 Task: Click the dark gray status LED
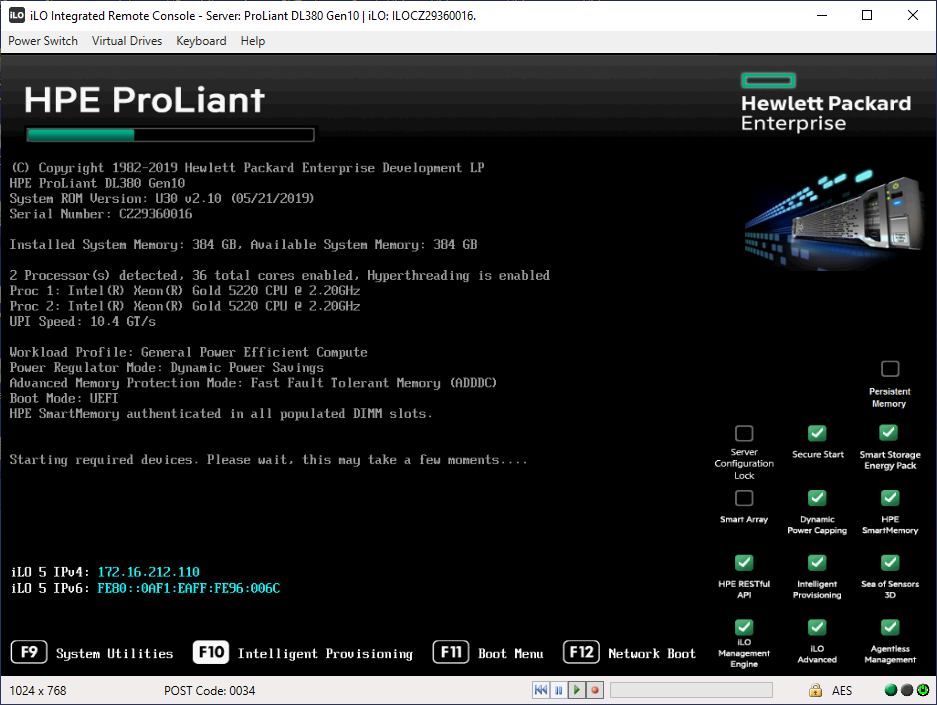tap(907, 690)
